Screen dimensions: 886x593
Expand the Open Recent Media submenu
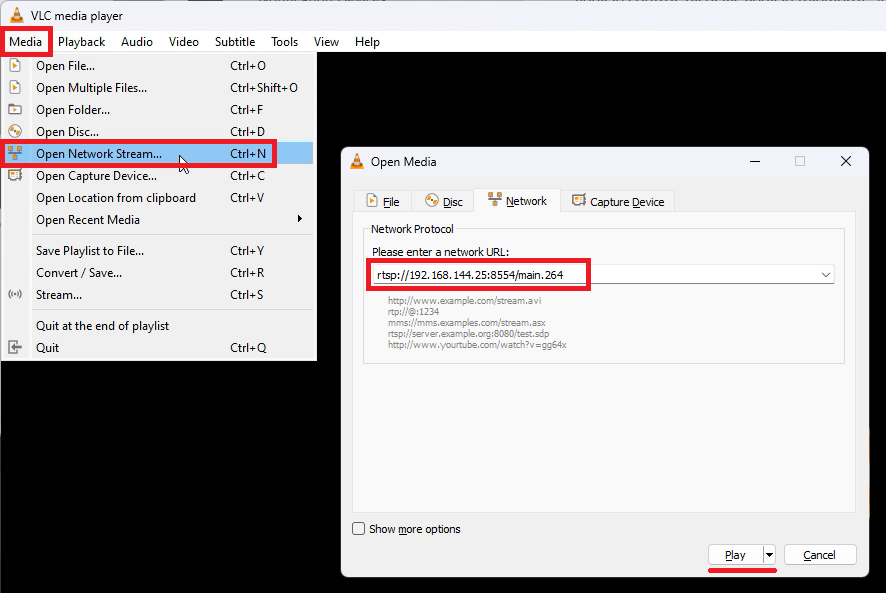click(x=299, y=220)
